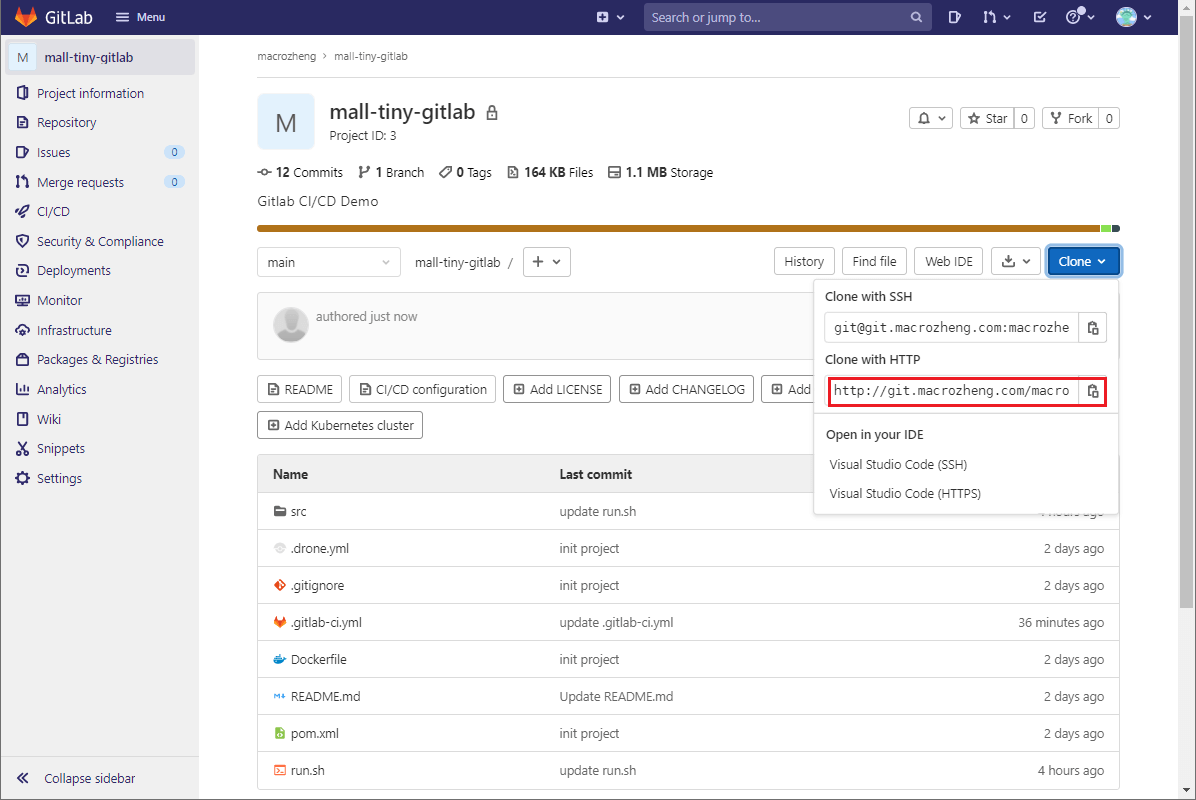1196x800 pixels.
Task: Click the History button
Action: pyautogui.click(x=804, y=262)
